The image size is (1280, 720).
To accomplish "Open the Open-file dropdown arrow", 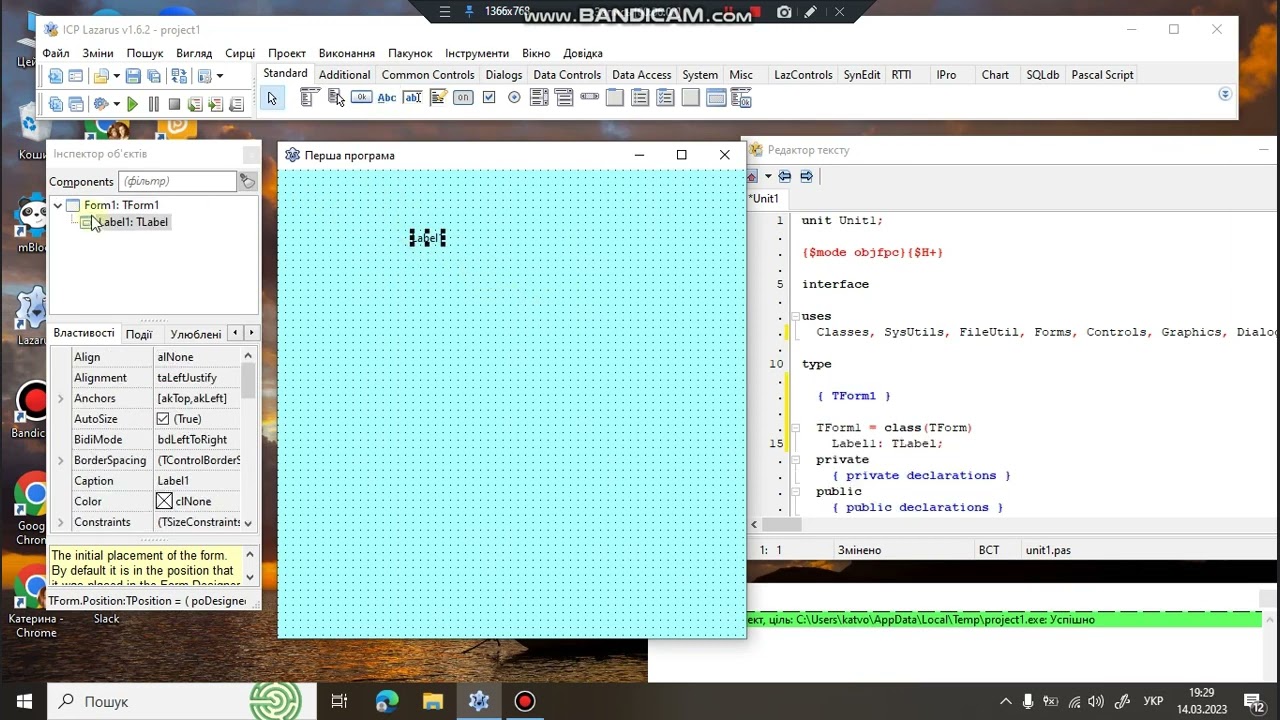I will pos(116,76).
